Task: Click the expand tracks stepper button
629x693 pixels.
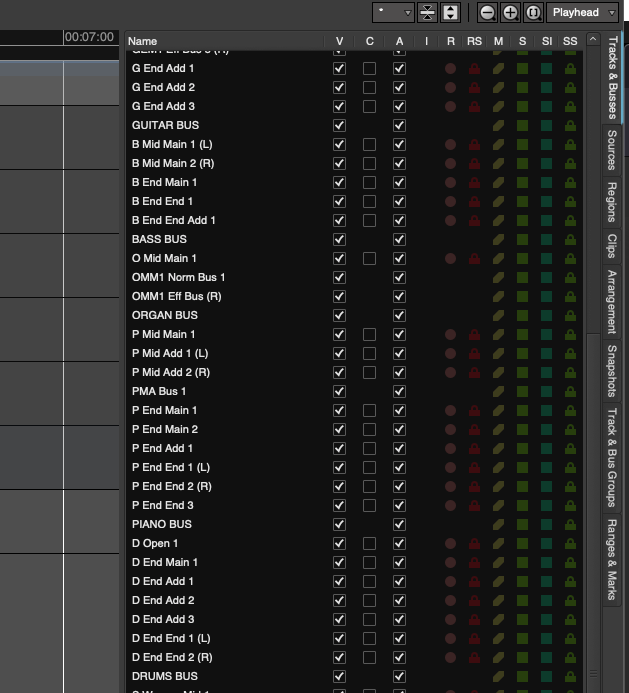Action: pyautogui.click(x=450, y=12)
